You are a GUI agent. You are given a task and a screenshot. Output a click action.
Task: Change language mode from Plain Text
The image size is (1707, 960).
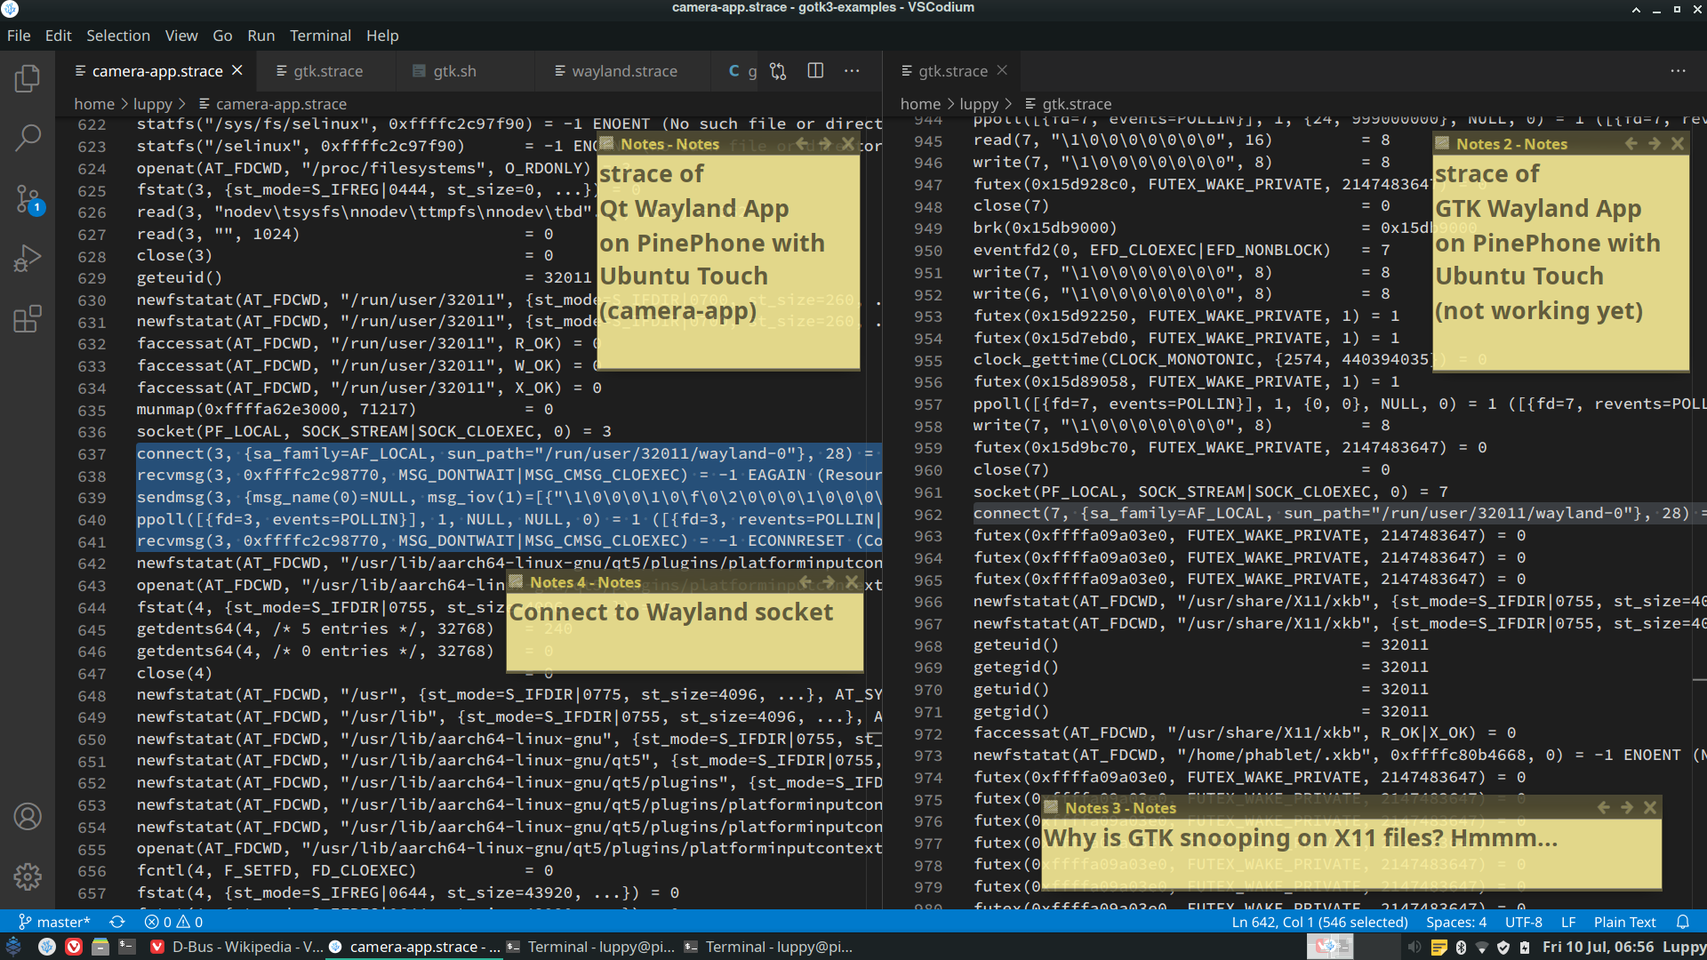pyautogui.click(x=1624, y=922)
